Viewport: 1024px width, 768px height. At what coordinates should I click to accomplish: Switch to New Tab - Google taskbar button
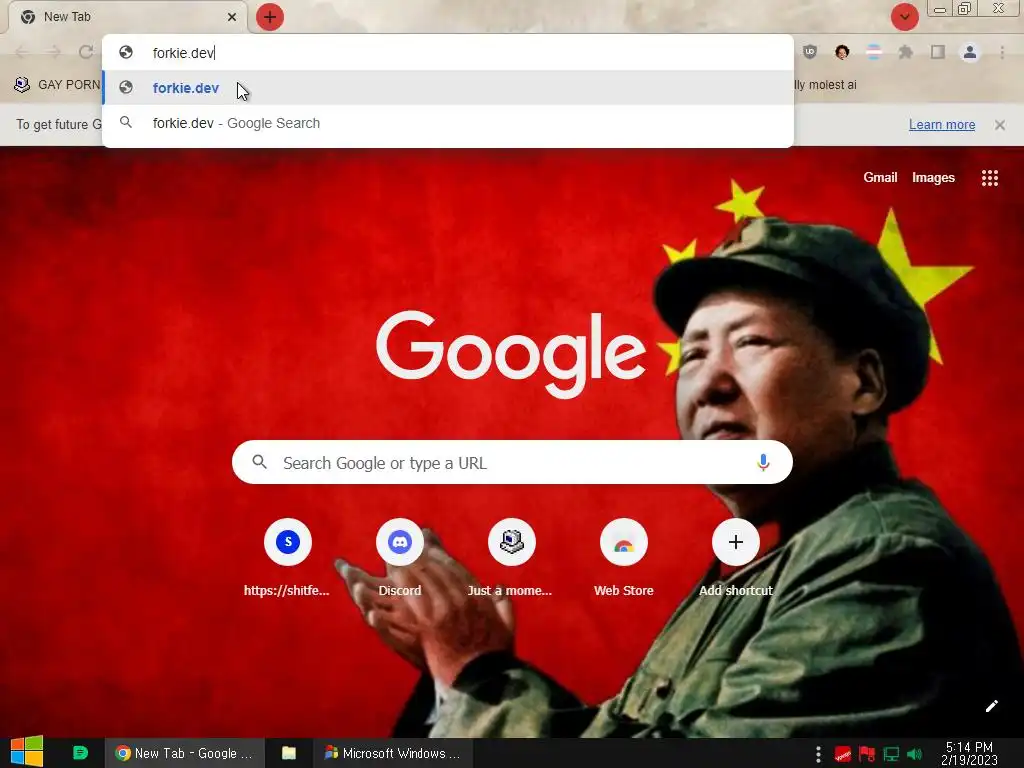tap(185, 753)
